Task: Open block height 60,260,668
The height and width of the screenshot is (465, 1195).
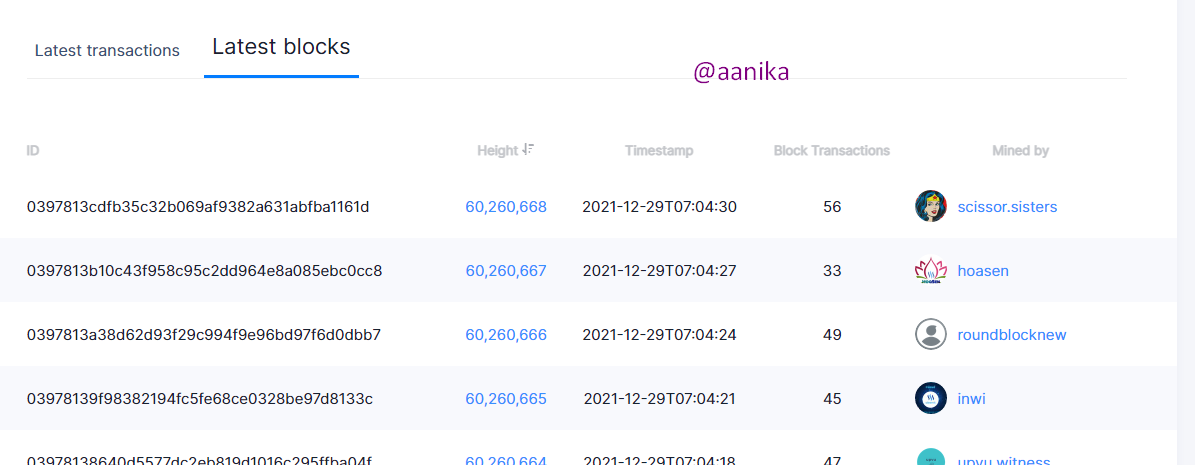Action: (506, 207)
